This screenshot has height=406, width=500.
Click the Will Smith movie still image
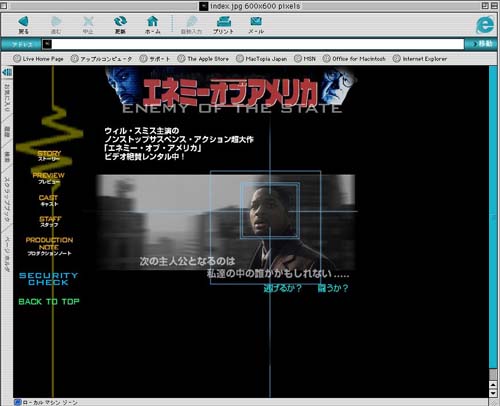(226, 222)
